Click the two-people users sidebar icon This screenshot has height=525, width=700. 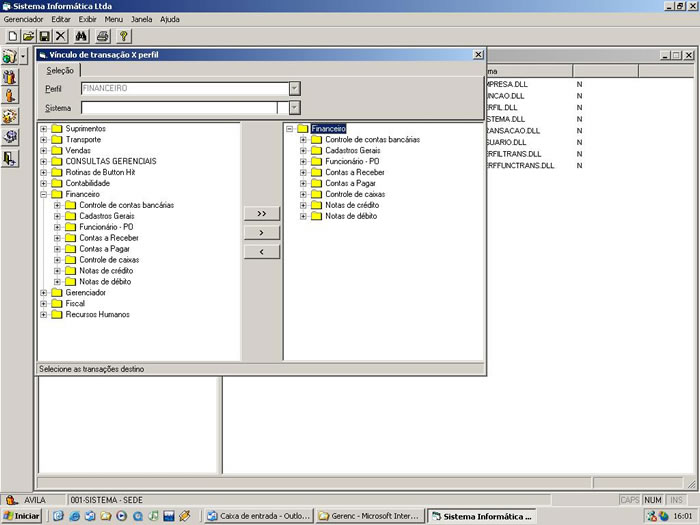pyautogui.click(x=9, y=77)
